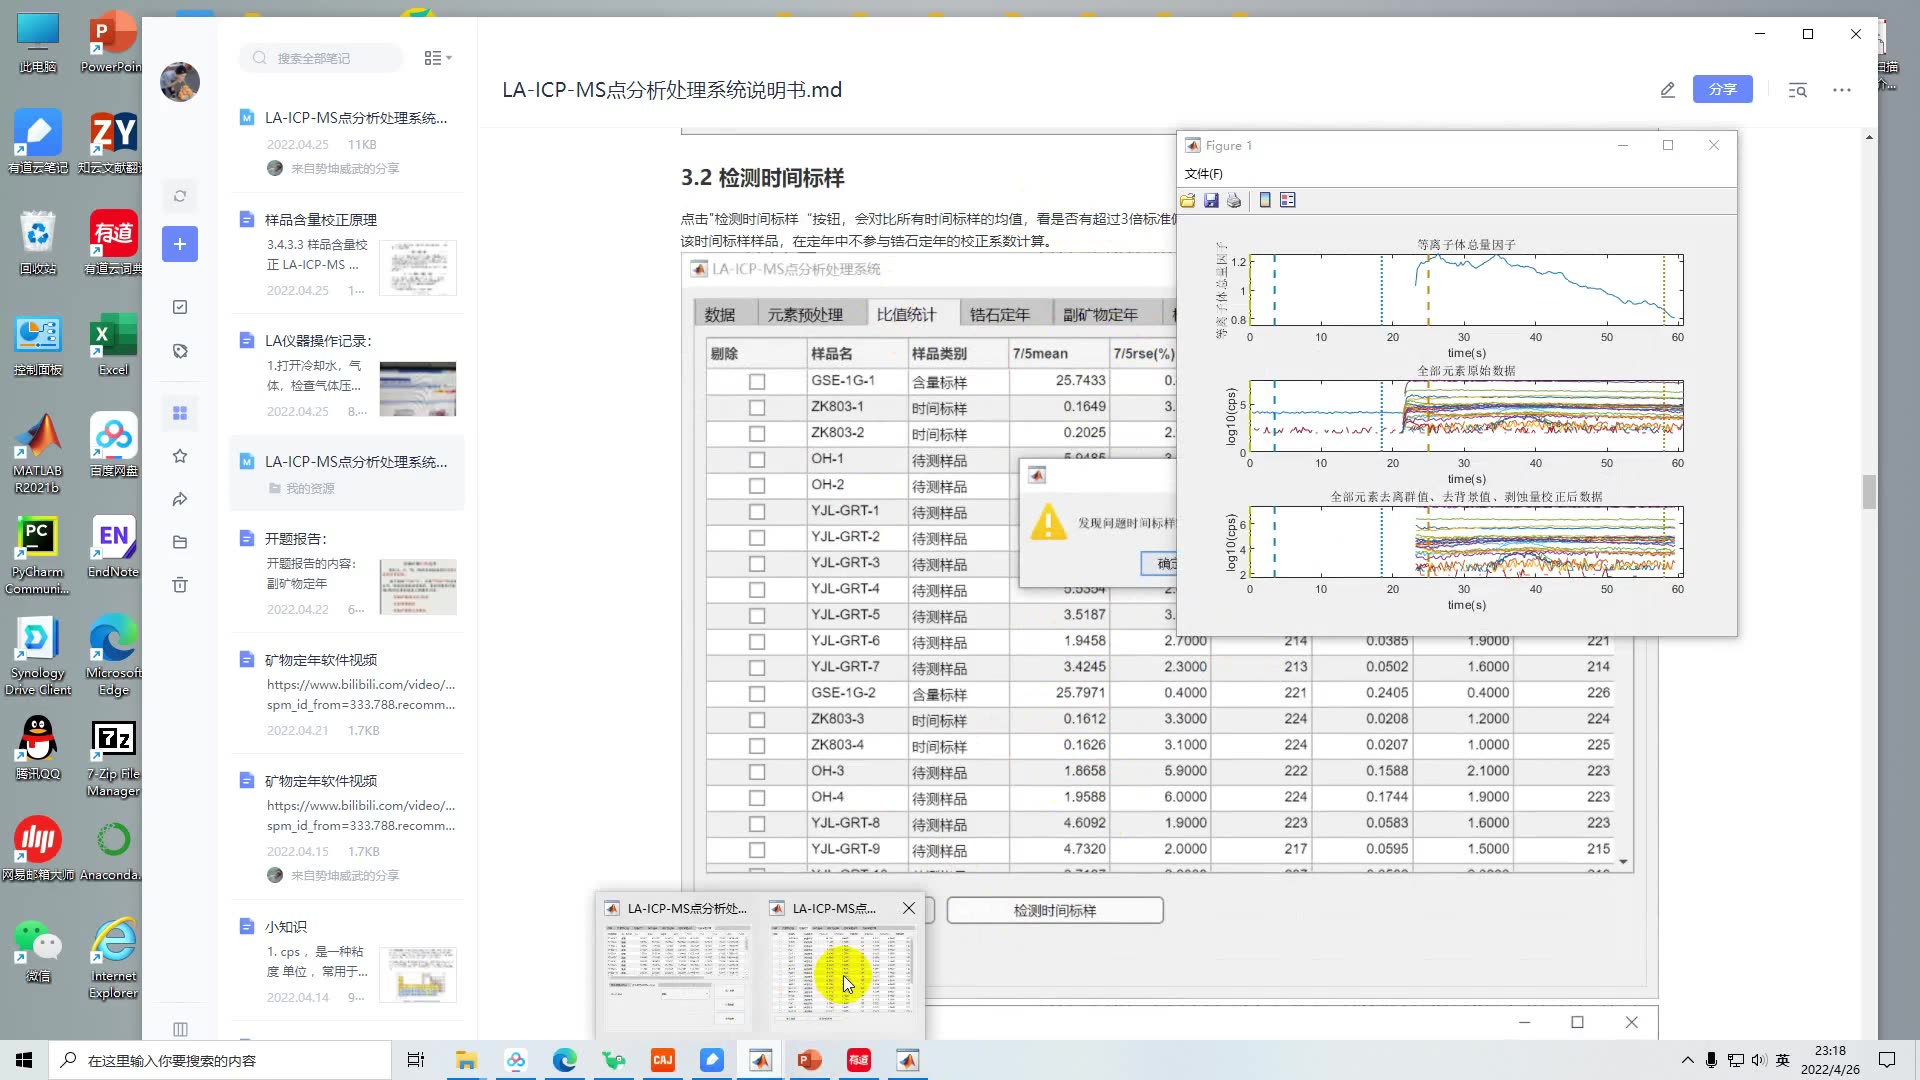Viewport: 1920px width, 1080px height.
Task: Click the sync refresh icon in sidebar
Action: (180, 196)
